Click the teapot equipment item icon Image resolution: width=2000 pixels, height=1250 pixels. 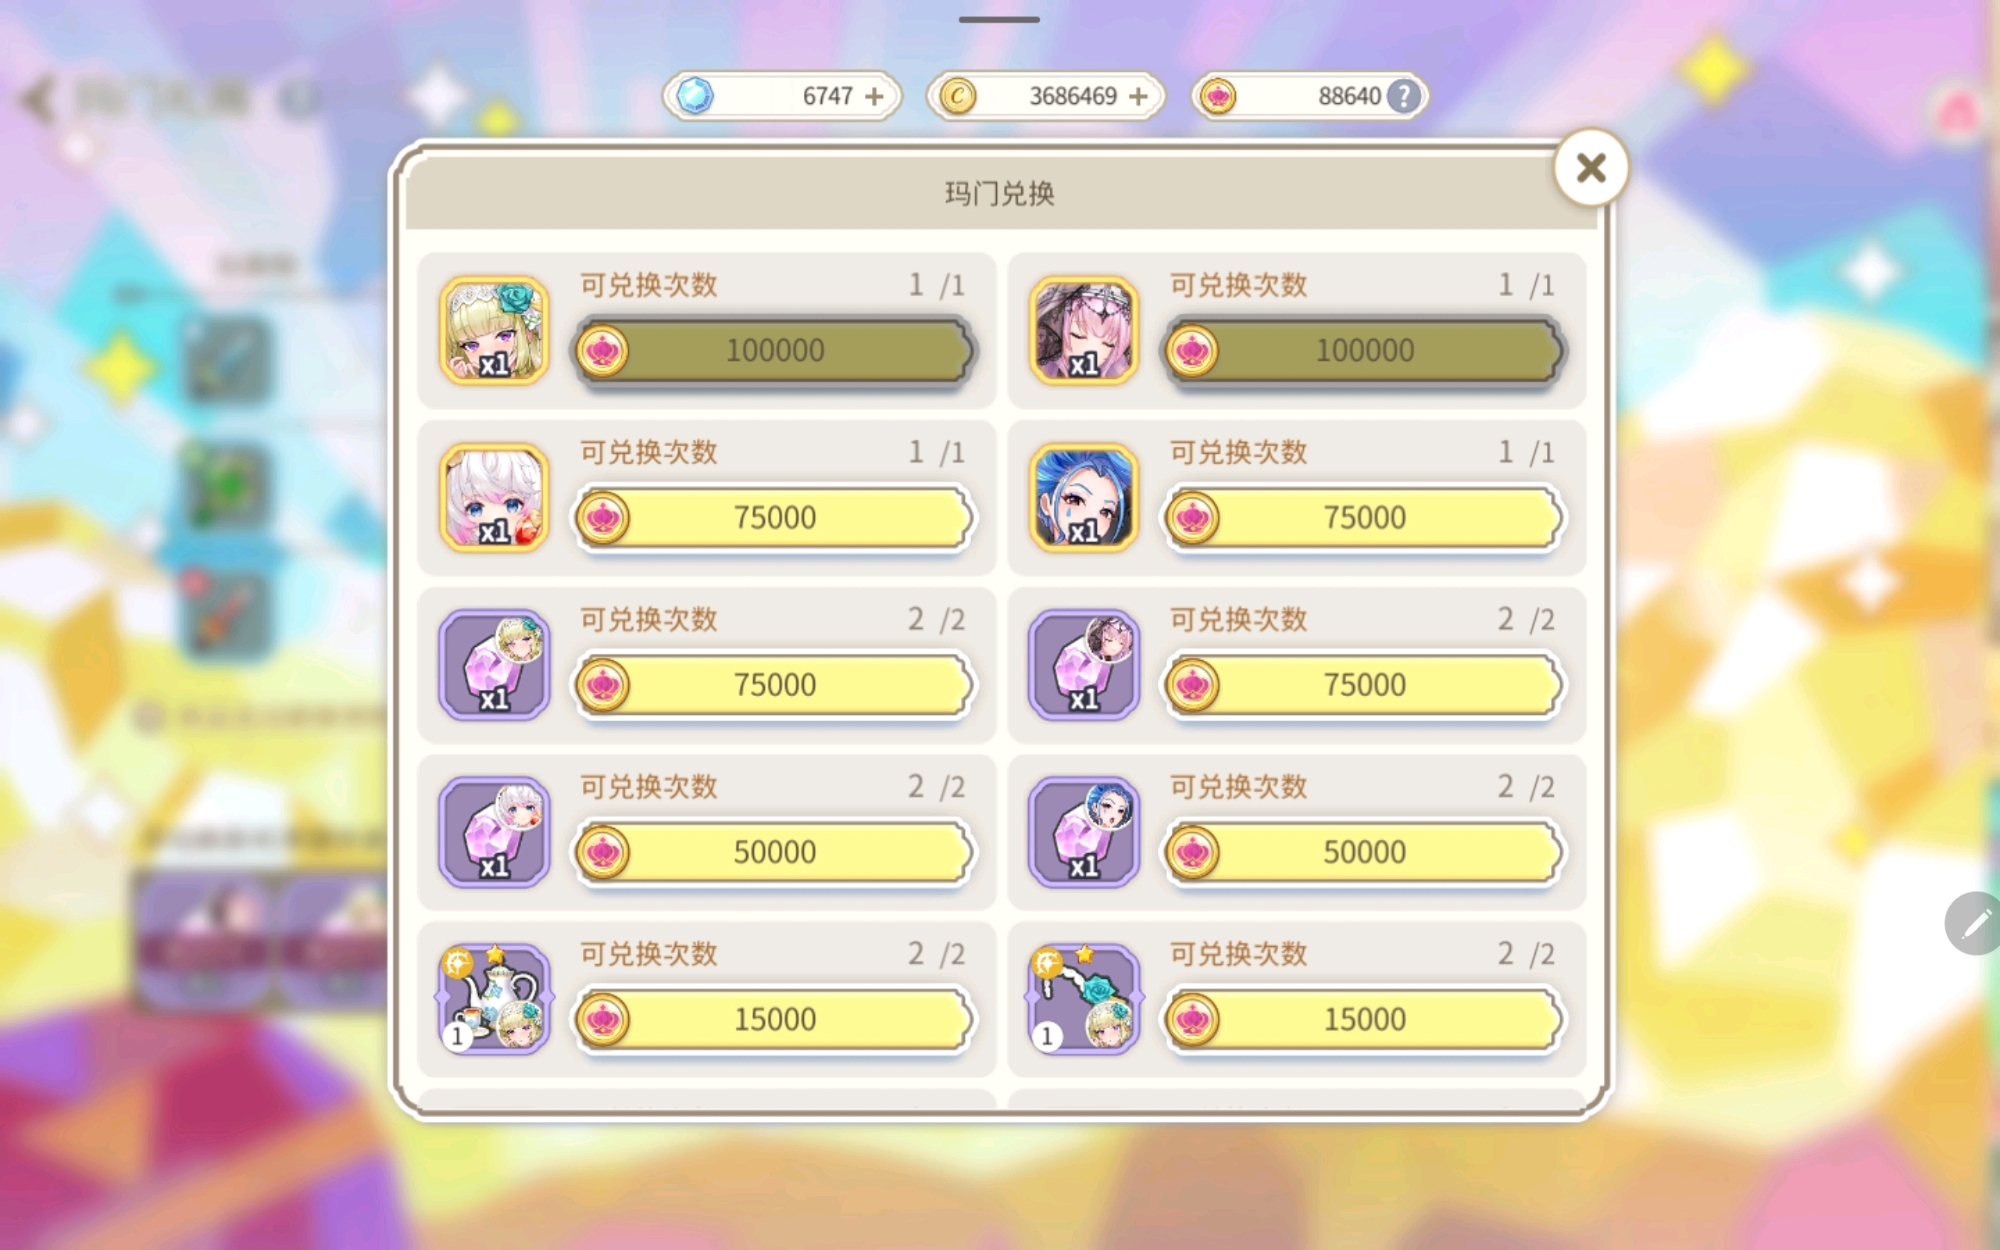click(494, 999)
